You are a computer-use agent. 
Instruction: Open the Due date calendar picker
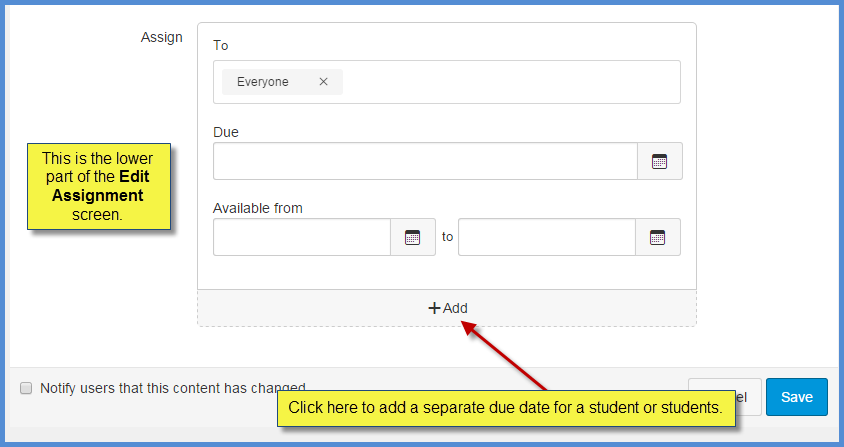click(x=659, y=161)
